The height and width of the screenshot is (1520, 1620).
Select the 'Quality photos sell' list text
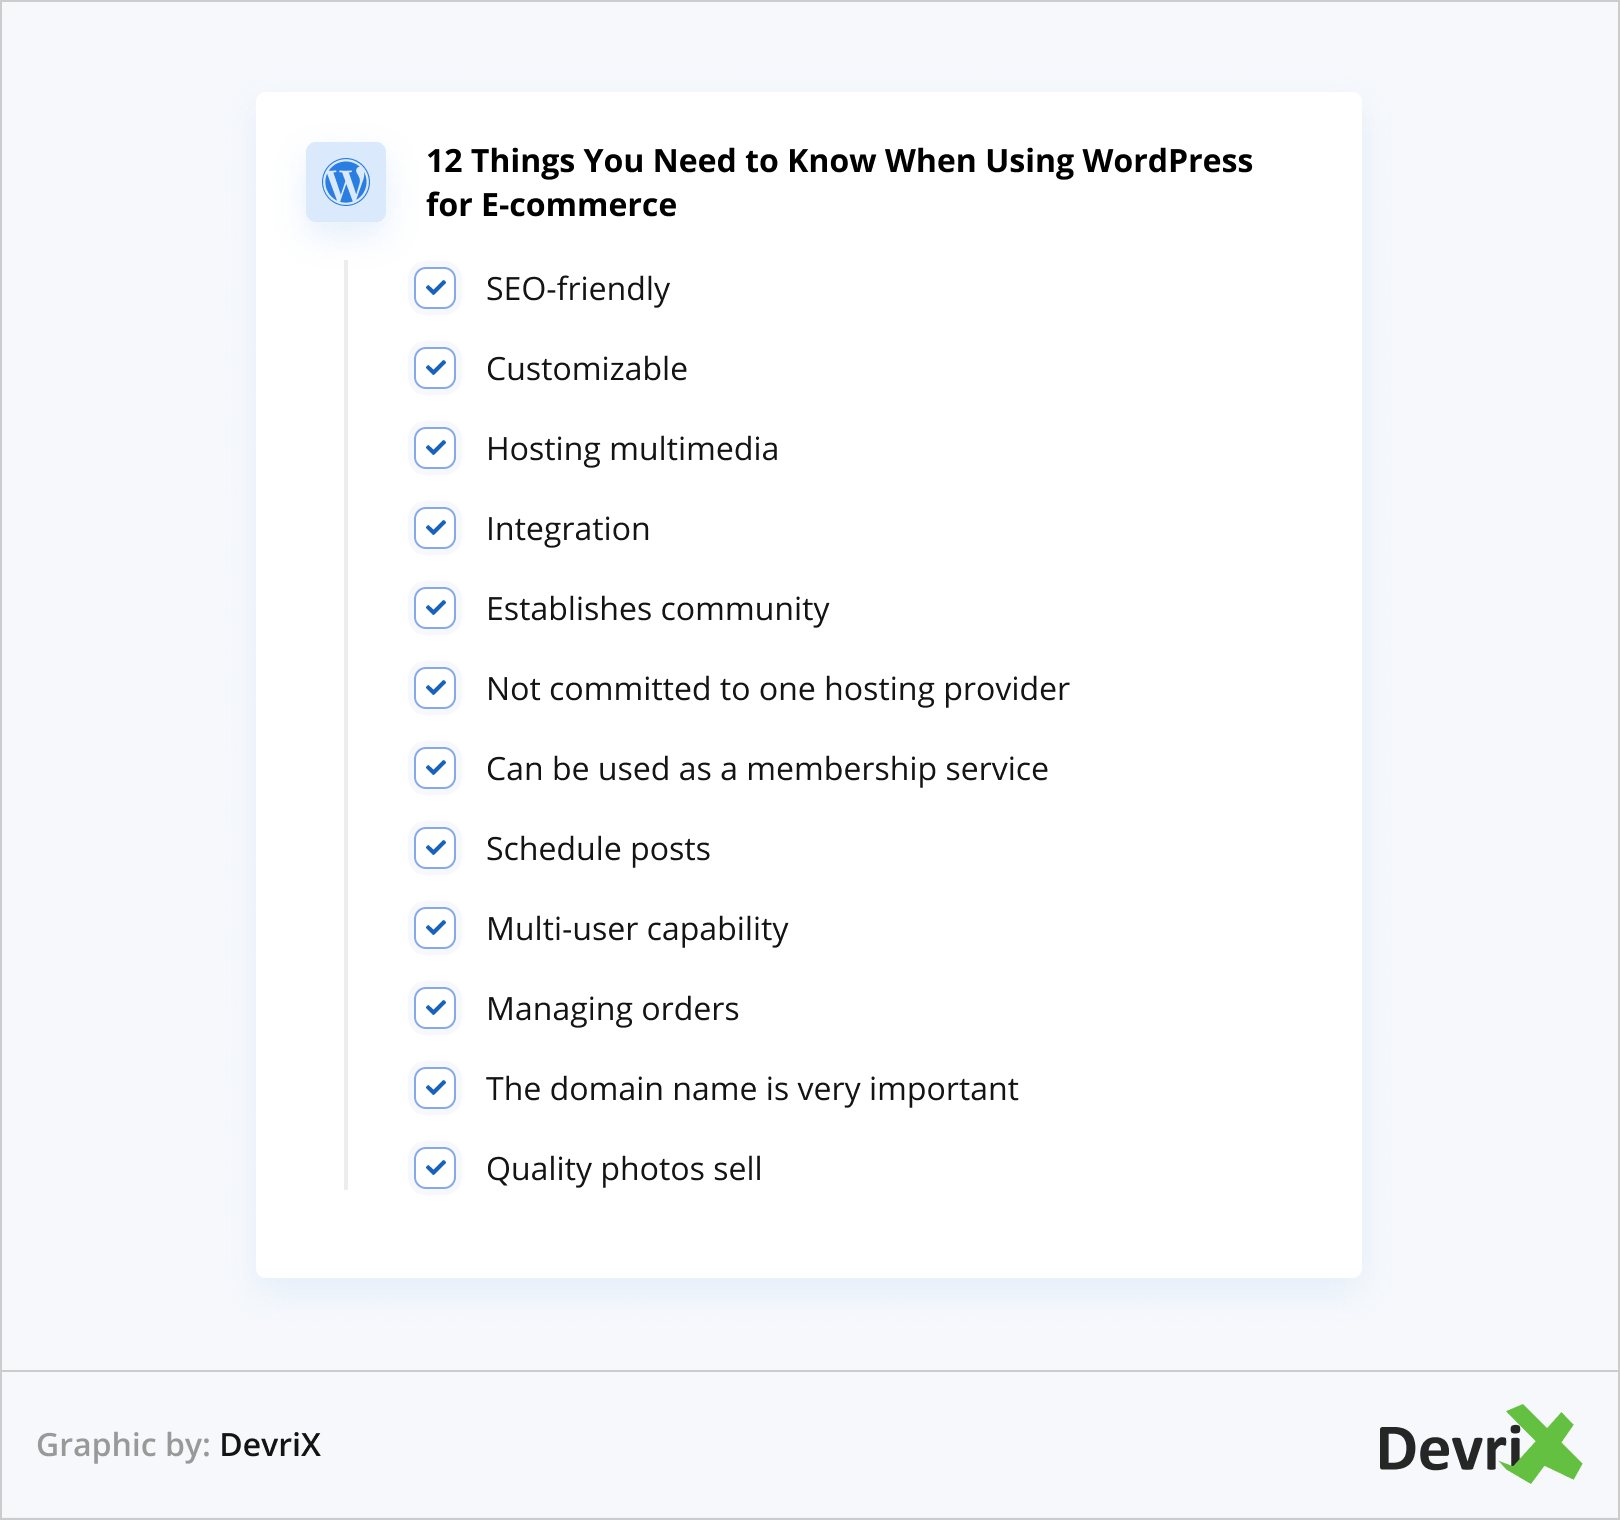[624, 1169]
